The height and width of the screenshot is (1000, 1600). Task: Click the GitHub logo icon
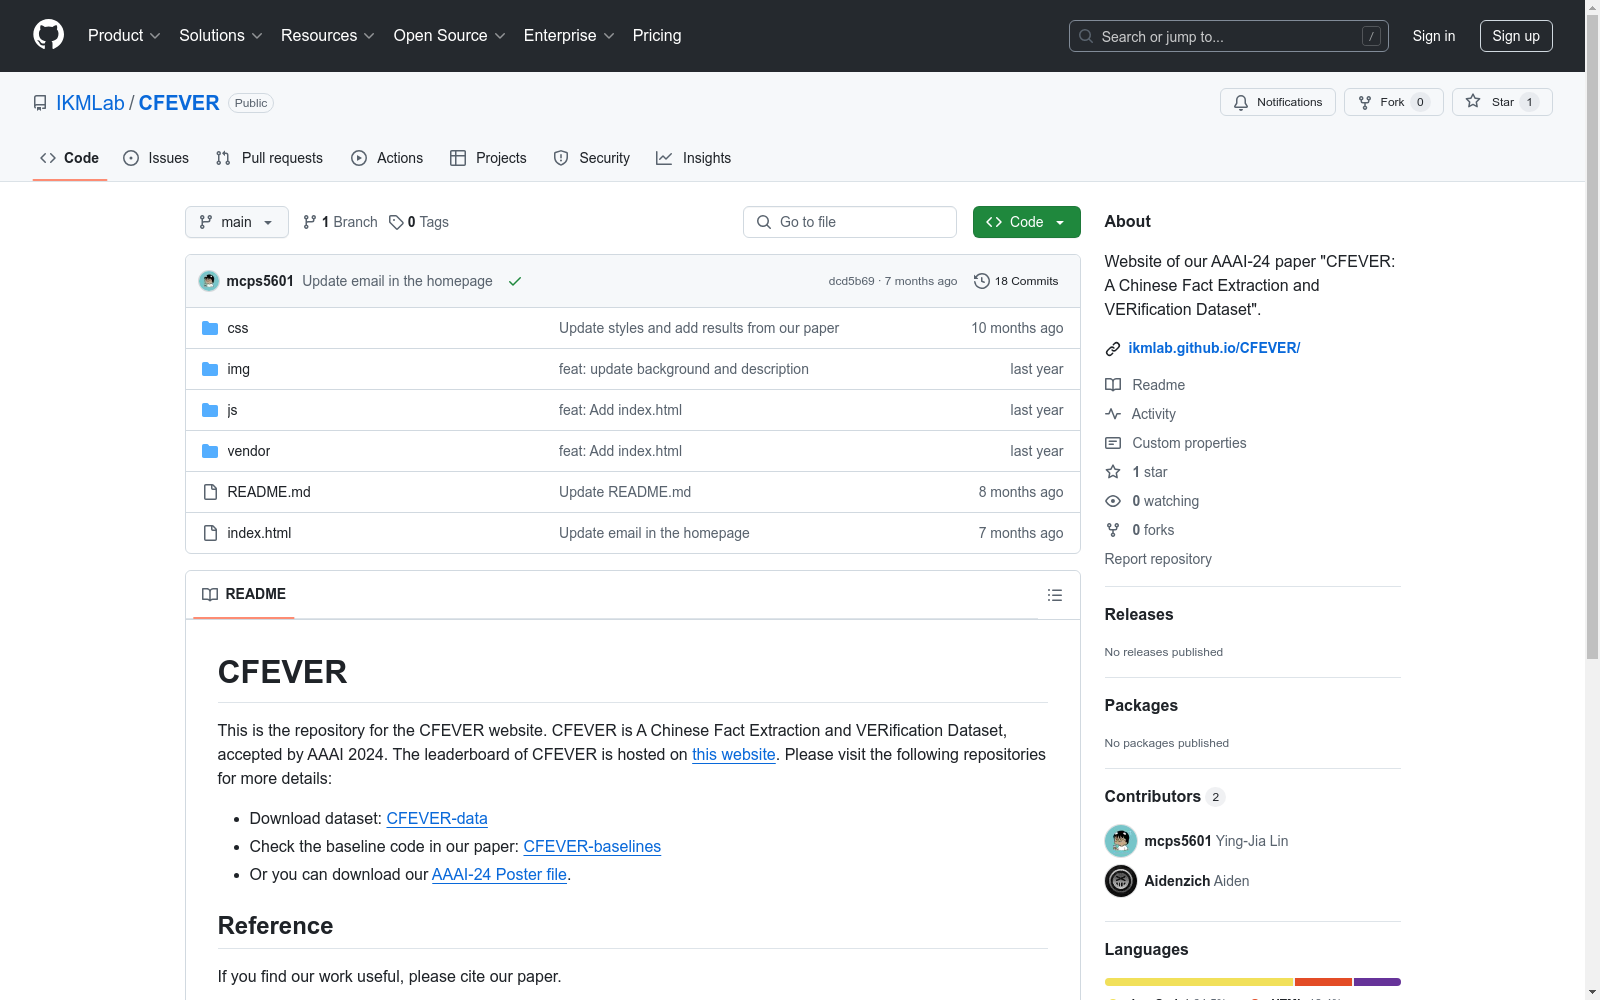(x=49, y=35)
